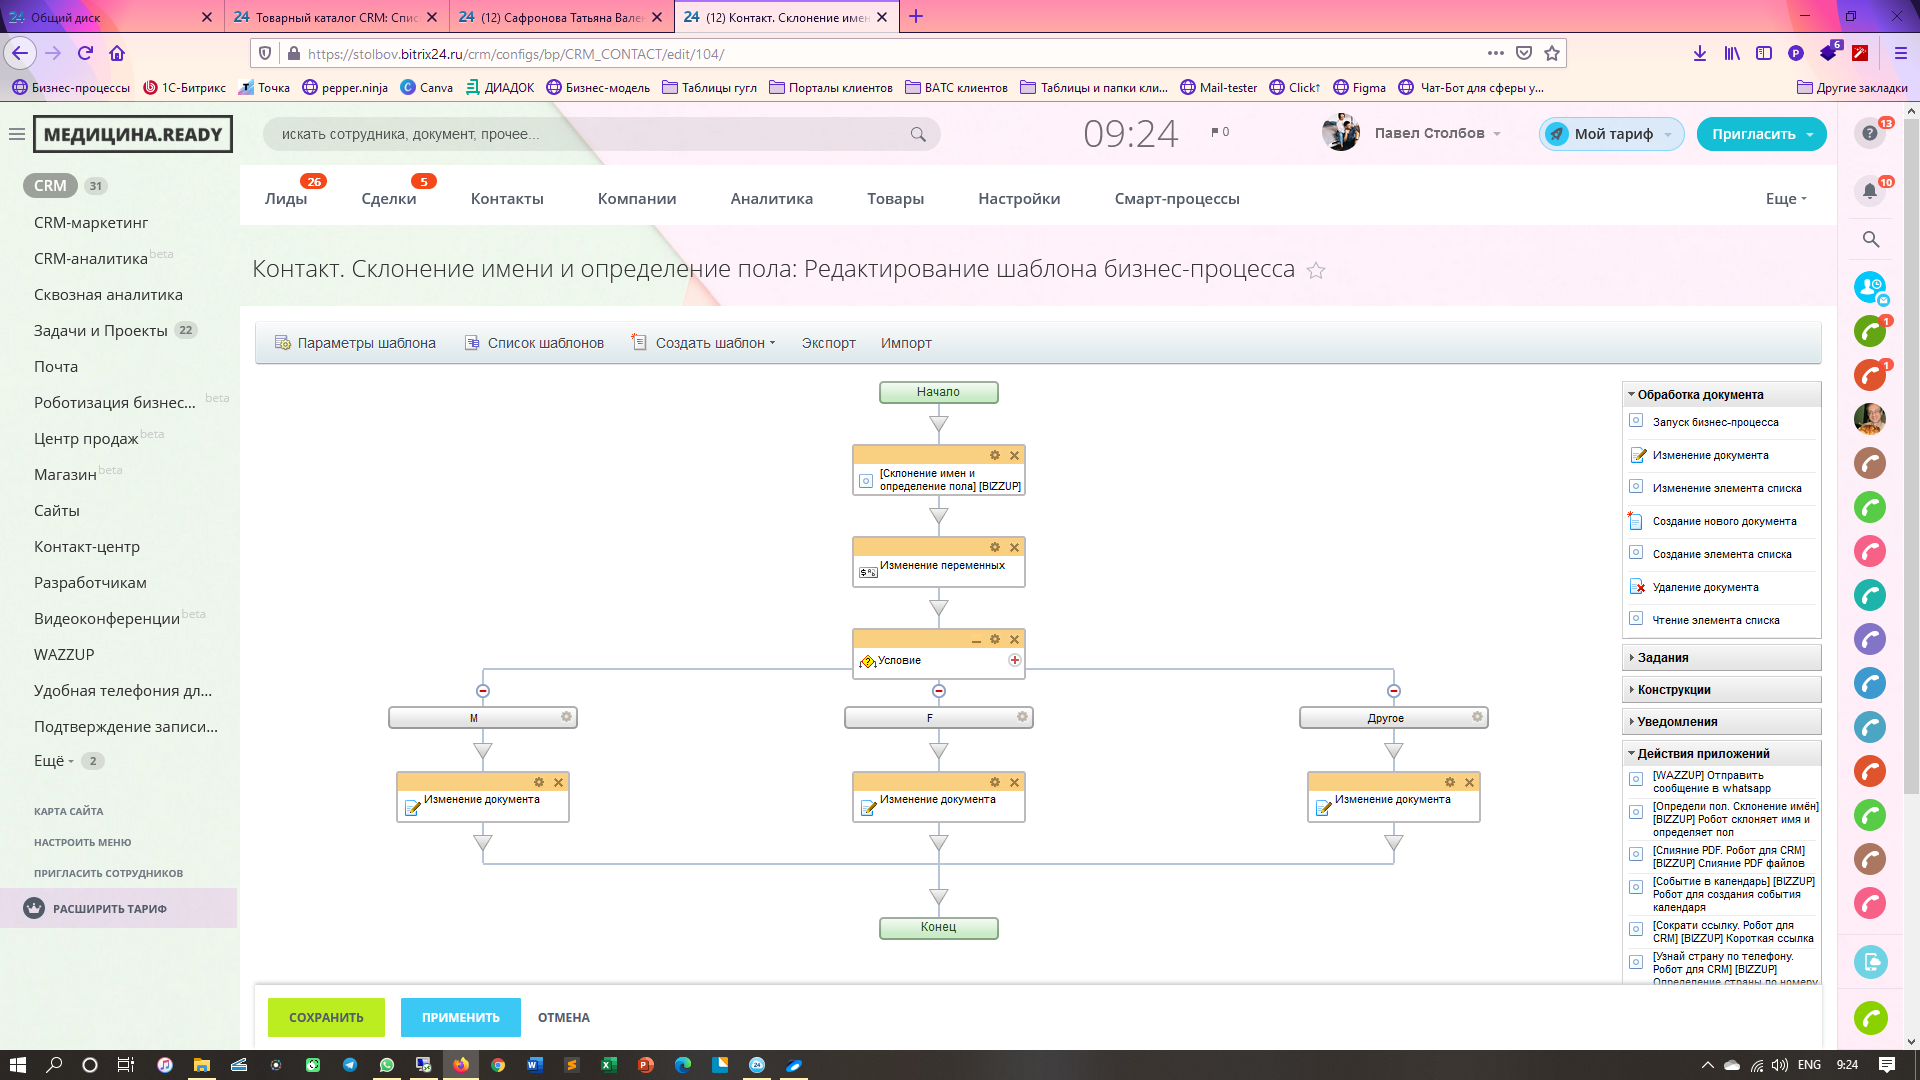Click plus icon to add condition branch

[x=1014, y=660]
